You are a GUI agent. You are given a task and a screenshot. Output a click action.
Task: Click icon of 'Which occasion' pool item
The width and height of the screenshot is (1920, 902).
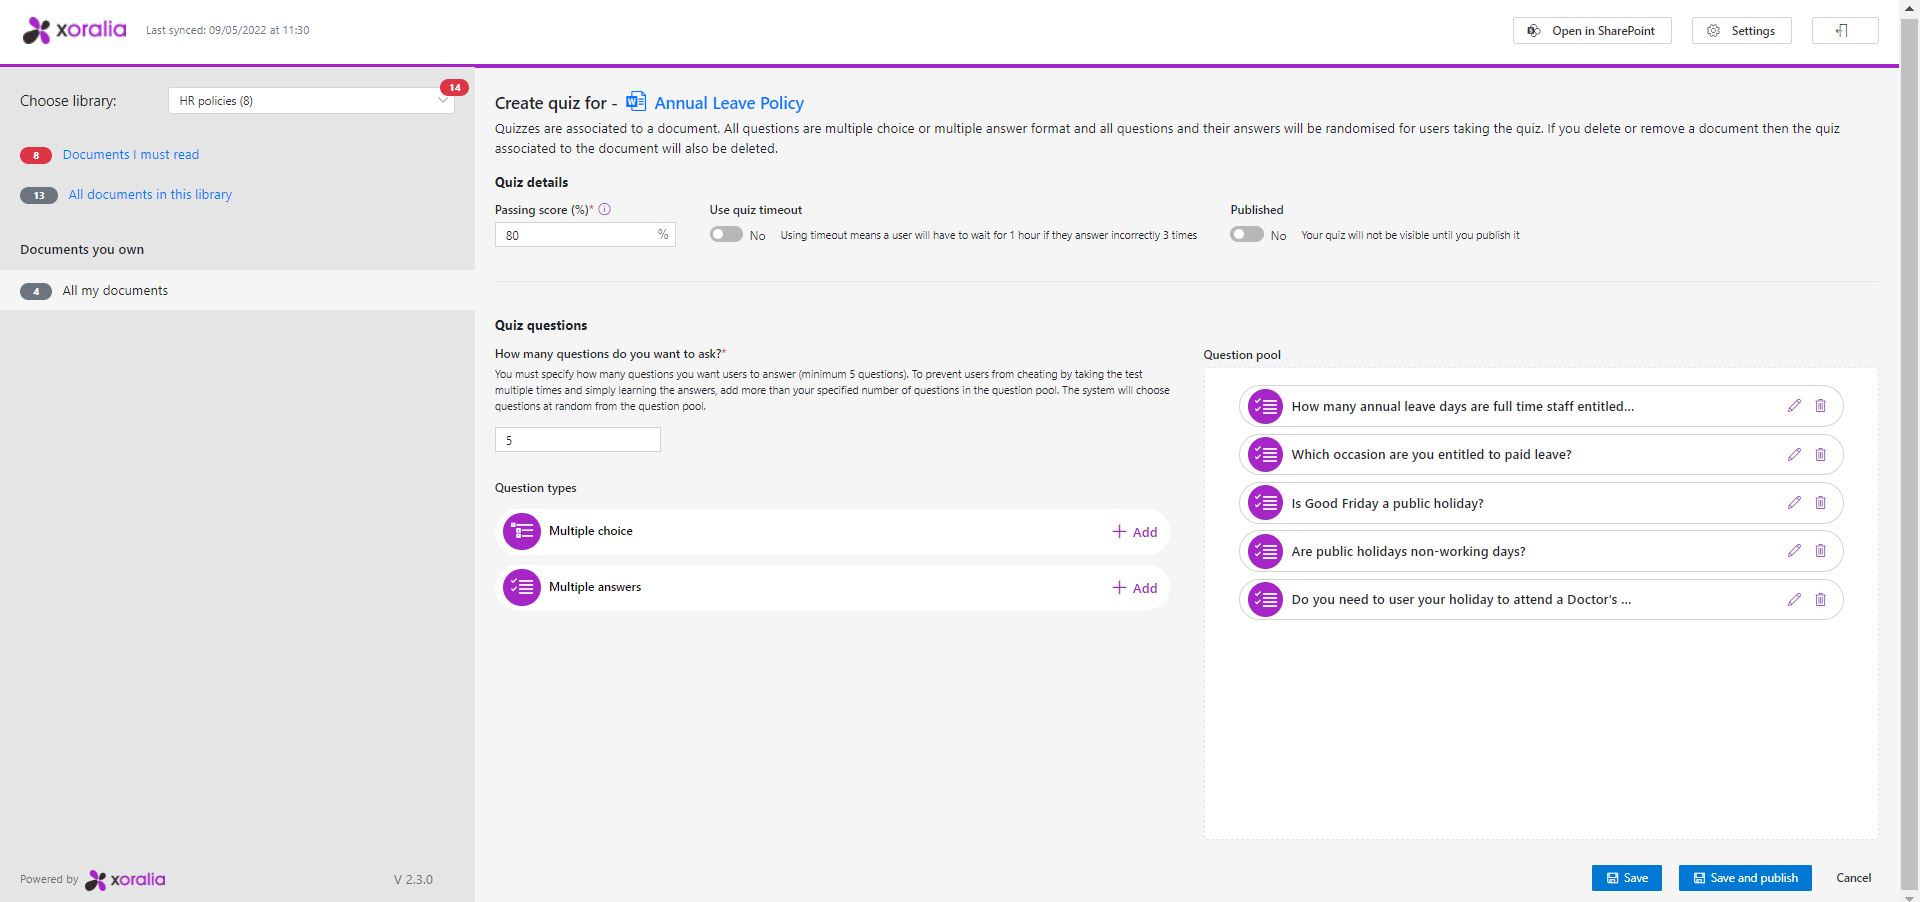(1265, 454)
